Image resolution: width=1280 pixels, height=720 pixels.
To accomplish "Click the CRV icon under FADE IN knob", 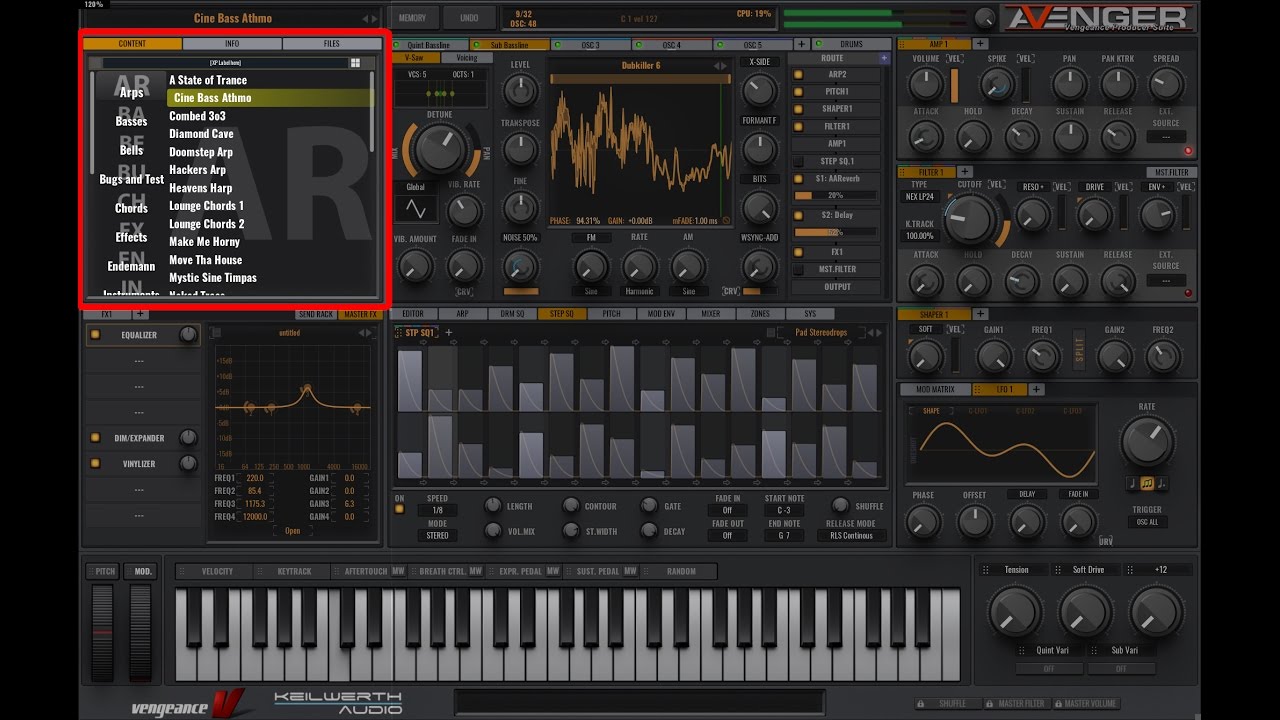I will [x=464, y=291].
